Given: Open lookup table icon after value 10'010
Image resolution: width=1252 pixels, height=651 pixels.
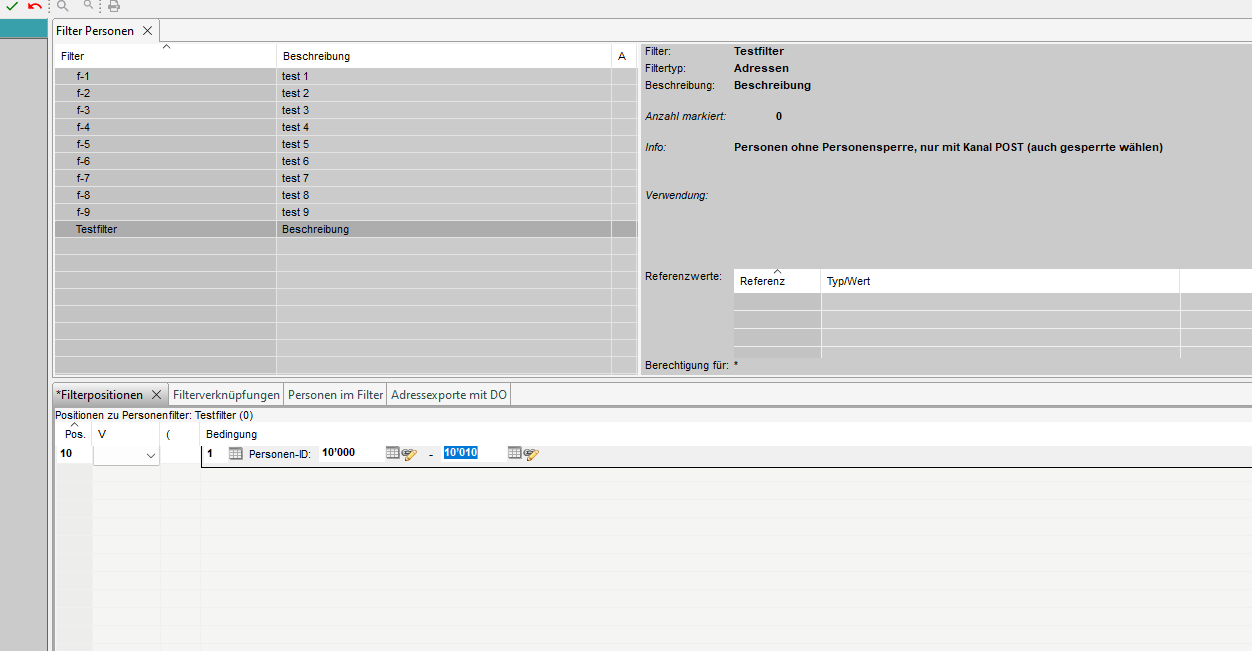Looking at the screenshot, I should 515,454.
